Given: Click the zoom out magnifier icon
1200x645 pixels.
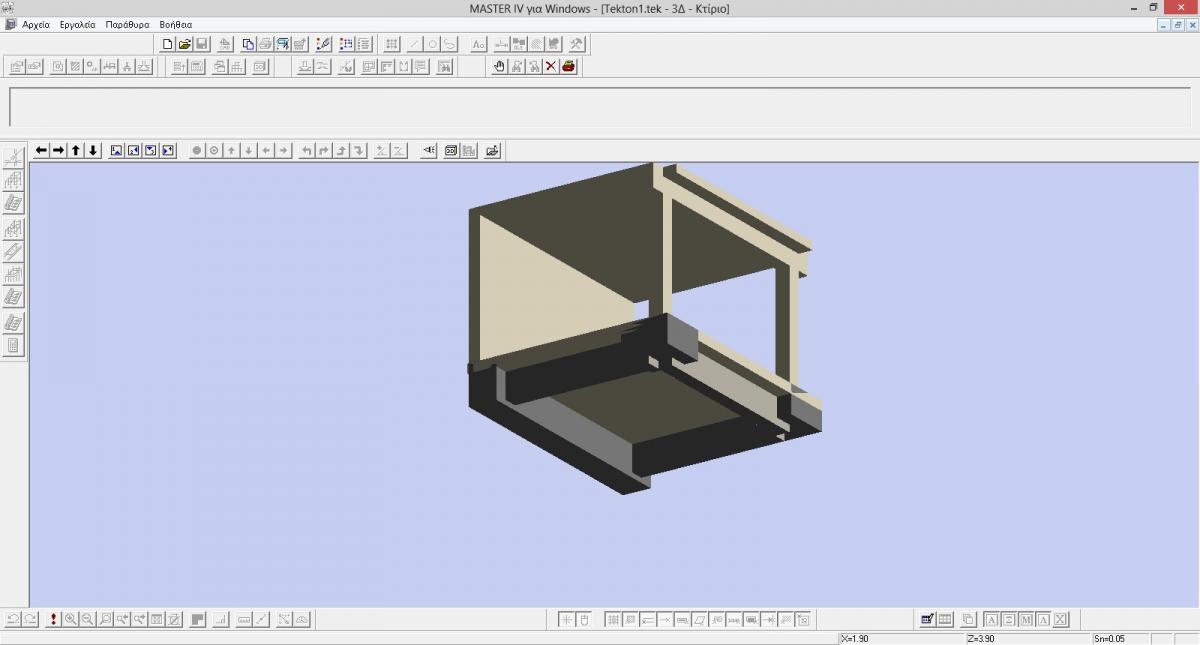Looking at the screenshot, I should pyautogui.click(x=88, y=620).
